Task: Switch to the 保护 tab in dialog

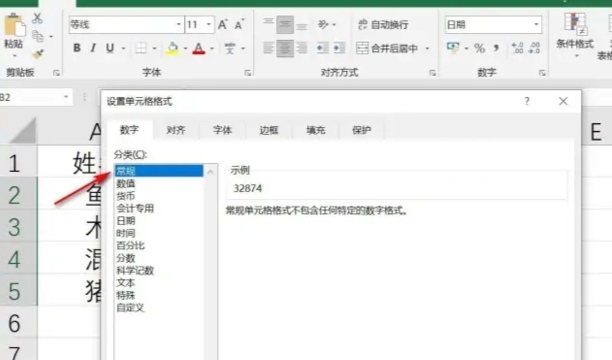Action: (361, 130)
